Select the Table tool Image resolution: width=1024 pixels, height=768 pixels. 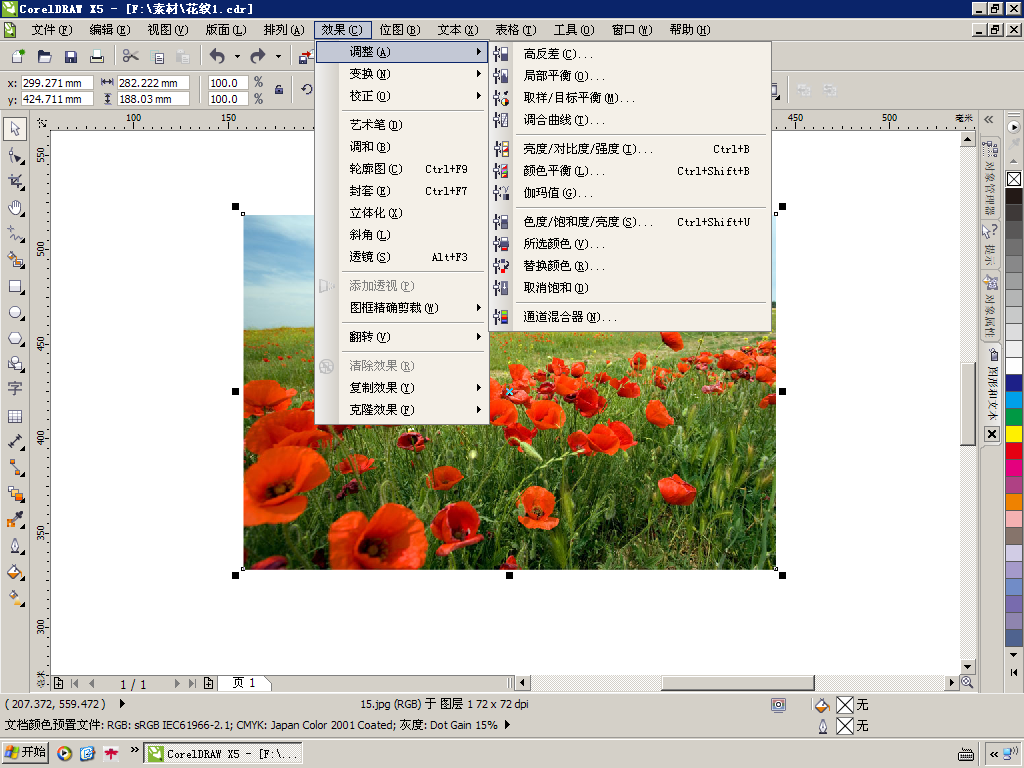click(x=15, y=416)
